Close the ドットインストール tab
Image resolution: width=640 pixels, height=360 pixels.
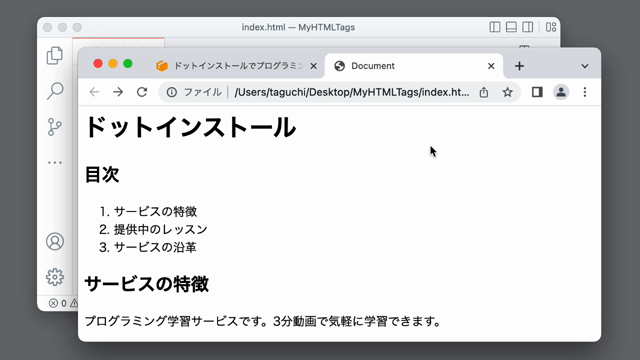[x=313, y=66]
